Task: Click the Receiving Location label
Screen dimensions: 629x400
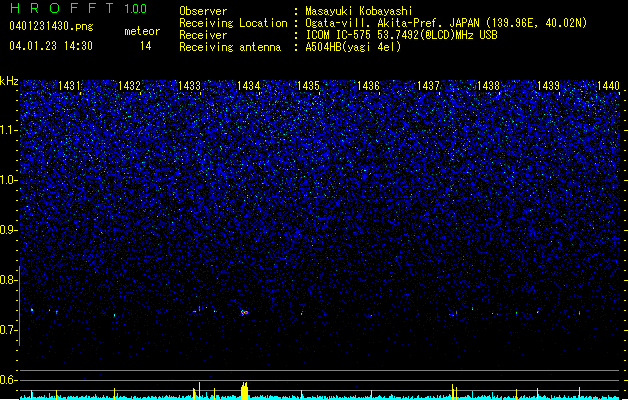Action: pyautogui.click(x=233, y=23)
